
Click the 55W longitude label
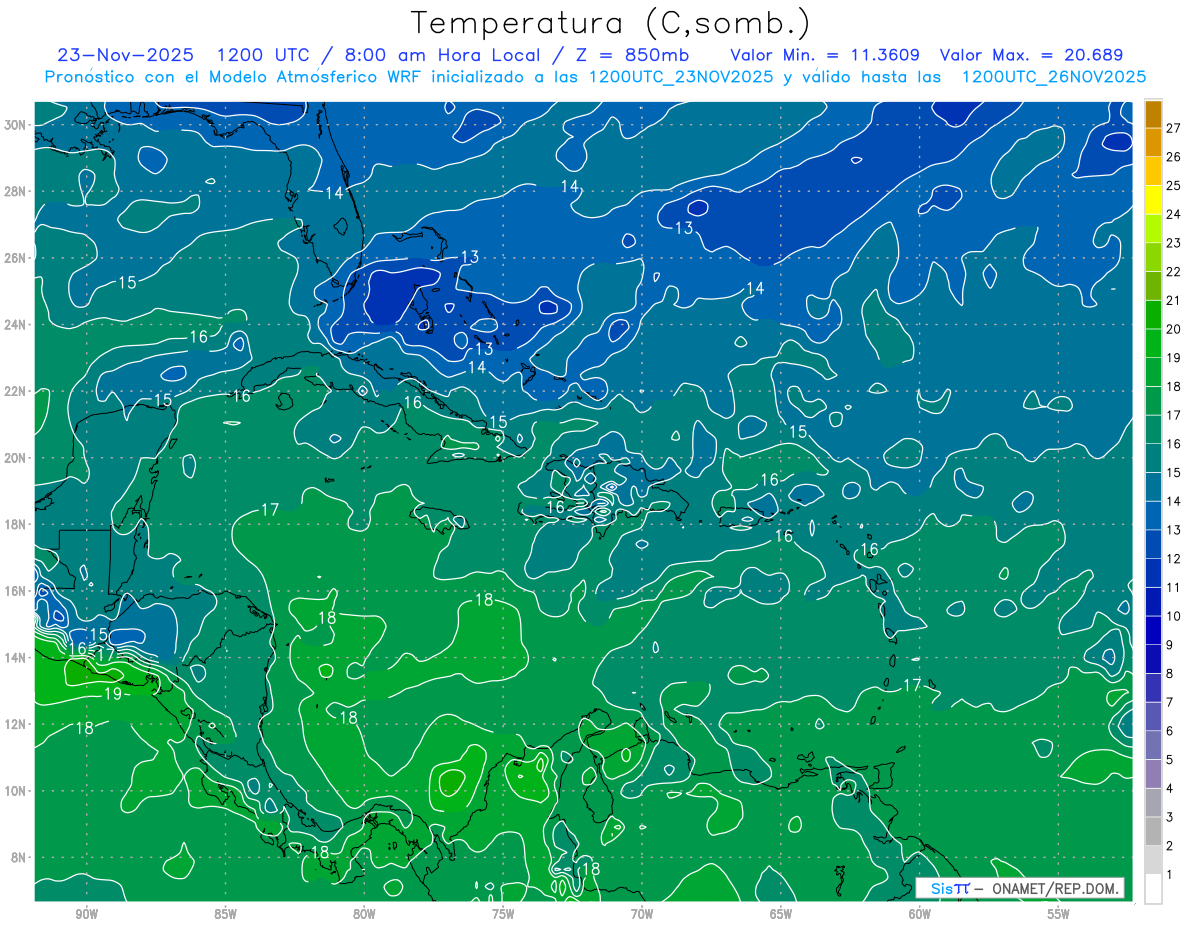(1058, 914)
